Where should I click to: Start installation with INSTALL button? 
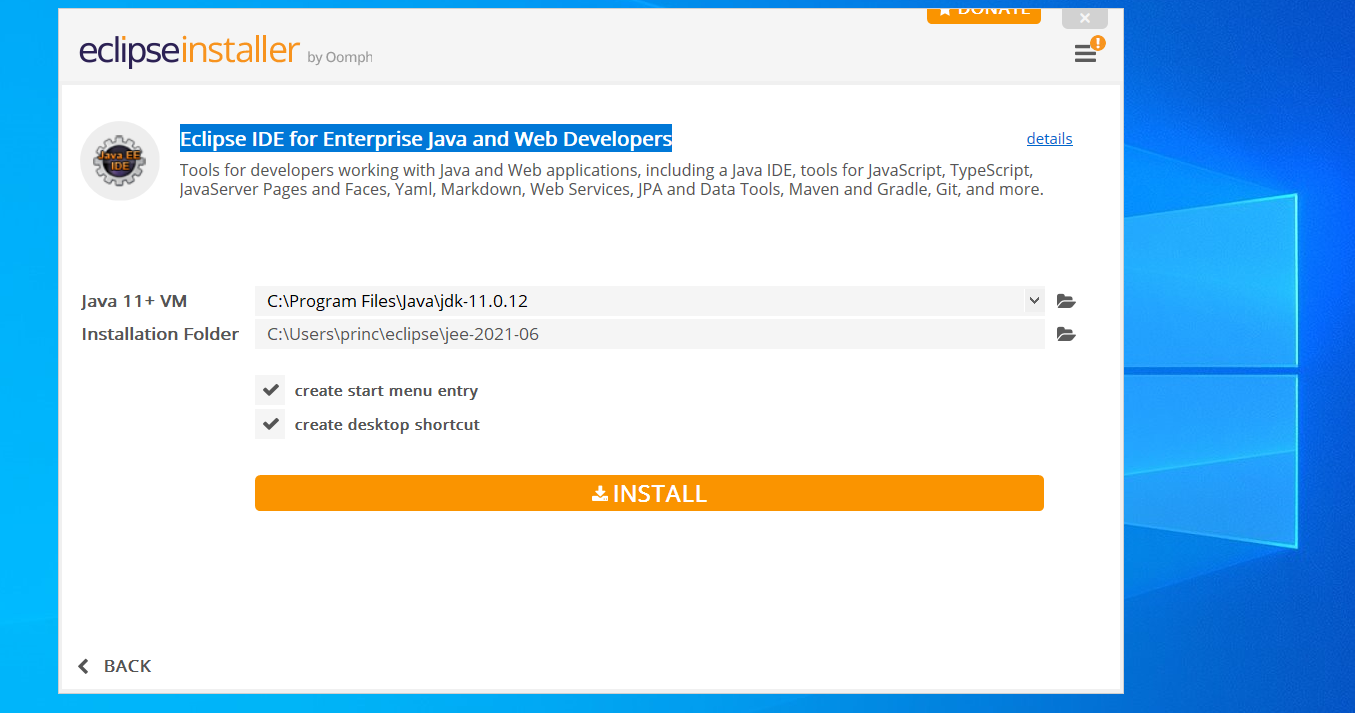tap(649, 493)
